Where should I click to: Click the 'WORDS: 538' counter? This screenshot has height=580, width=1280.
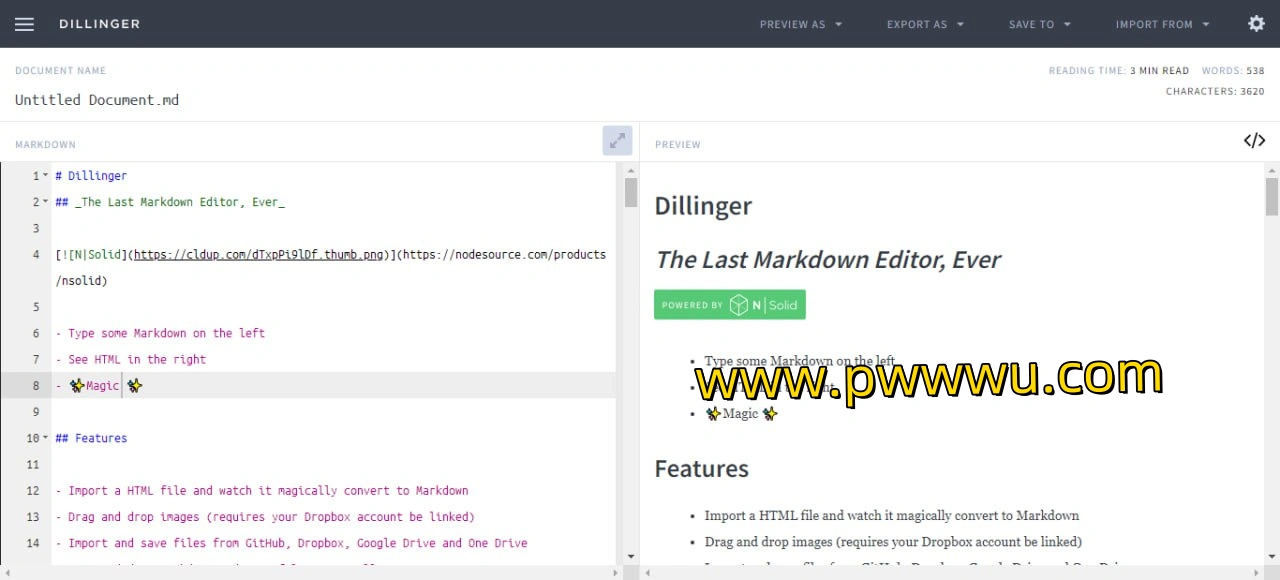1233,71
